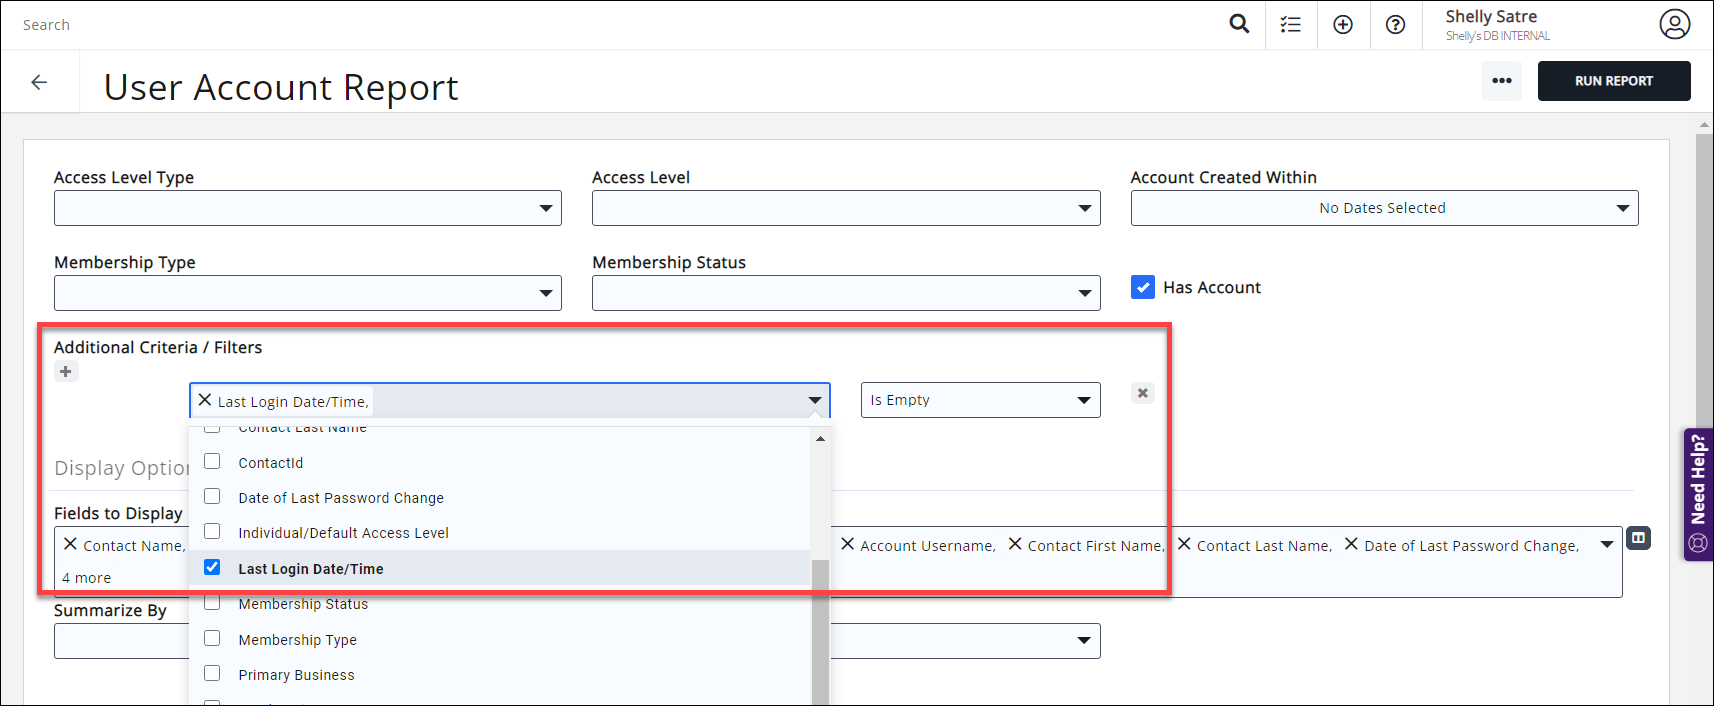This screenshot has width=1714, height=706.
Task: Open the Need Help side tab
Action: coord(1698,495)
